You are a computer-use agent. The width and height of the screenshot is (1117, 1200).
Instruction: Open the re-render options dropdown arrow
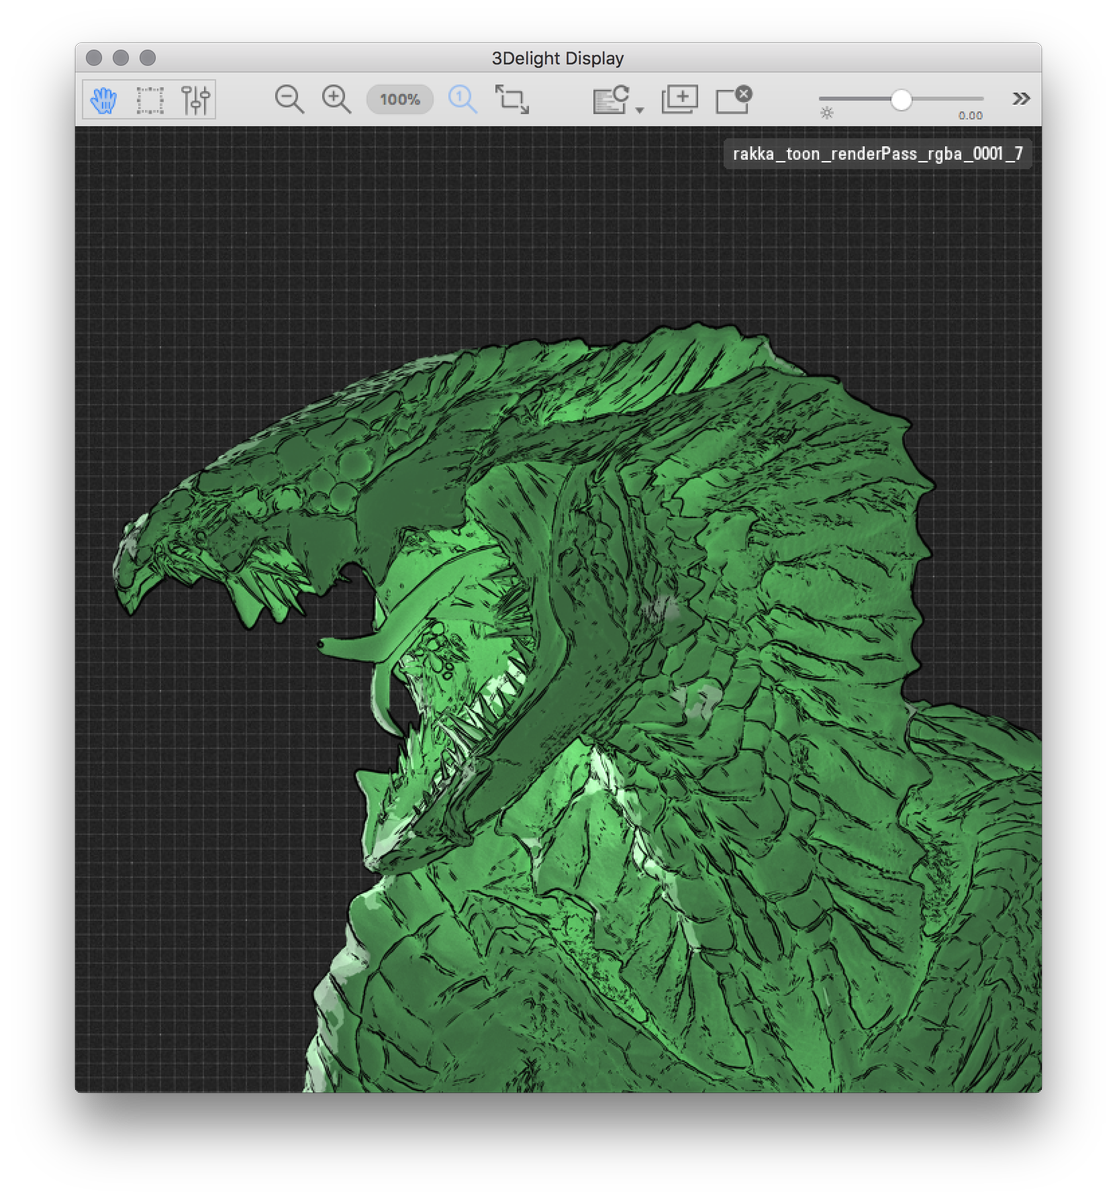pyautogui.click(x=640, y=109)
